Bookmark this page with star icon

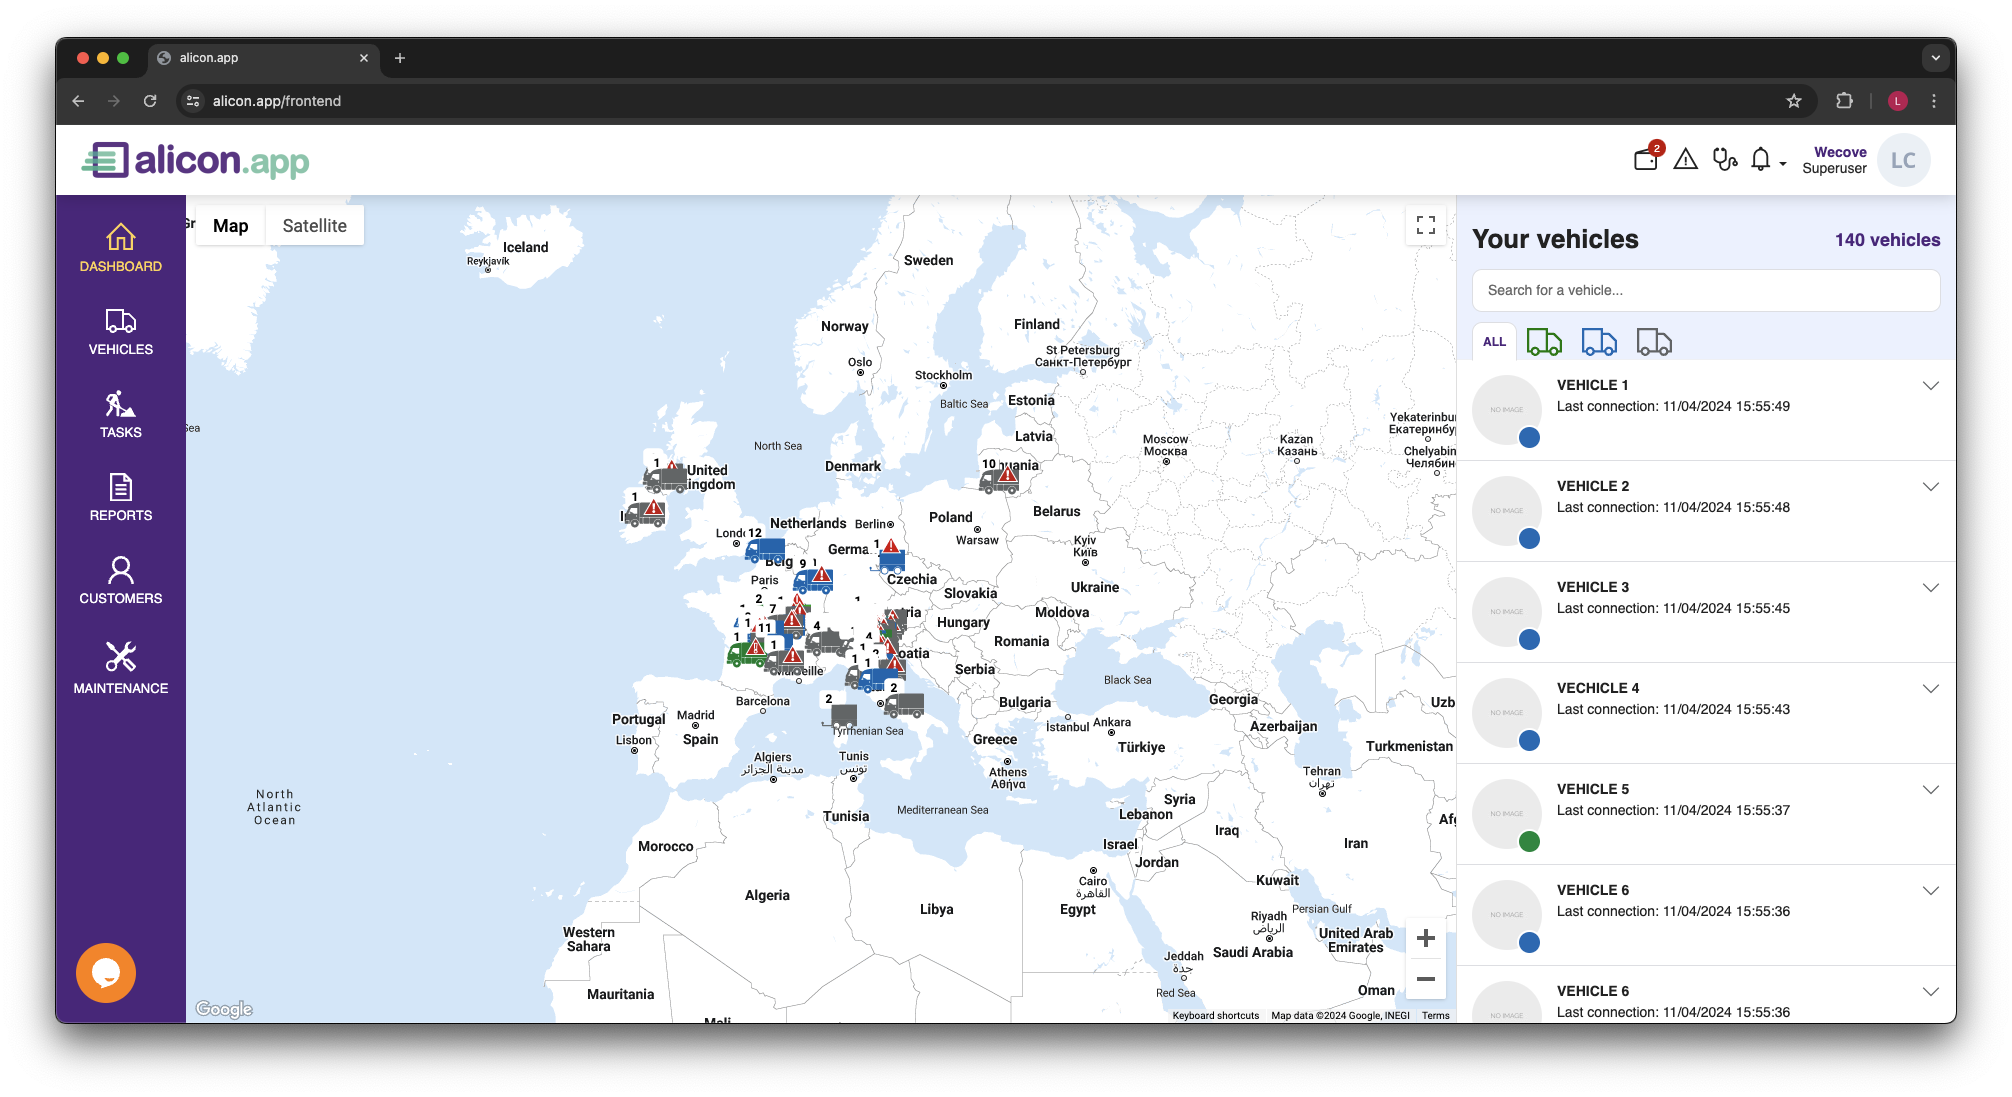click(1794, 101)
